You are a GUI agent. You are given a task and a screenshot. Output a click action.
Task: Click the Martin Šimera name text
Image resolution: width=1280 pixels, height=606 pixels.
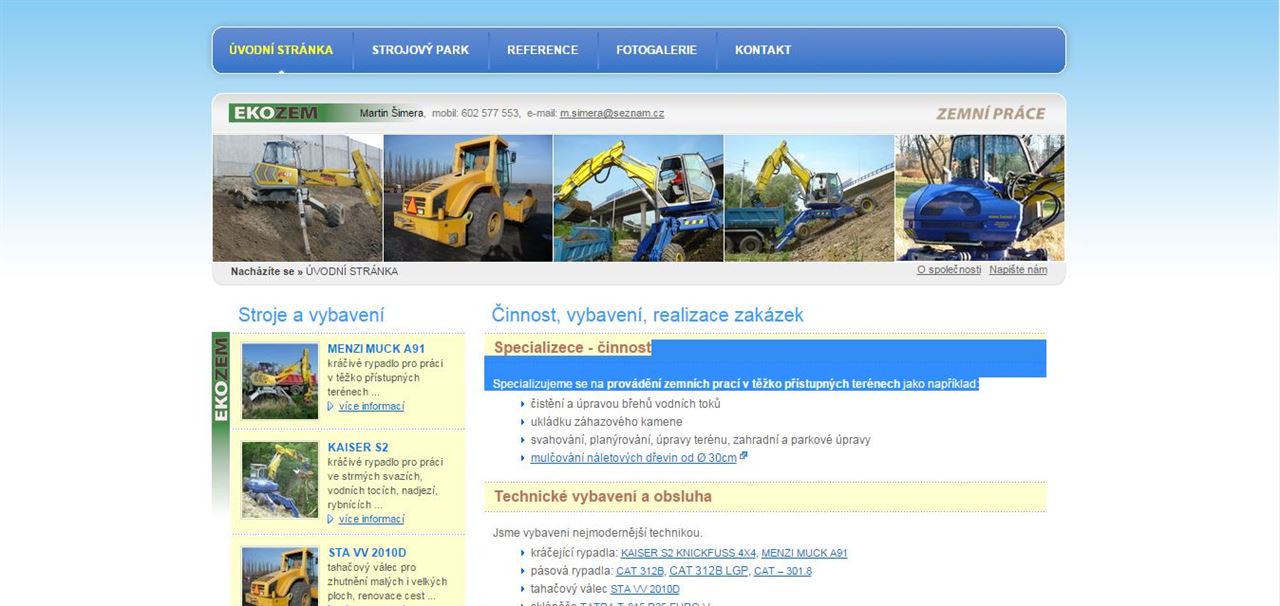tap(392, 113)
